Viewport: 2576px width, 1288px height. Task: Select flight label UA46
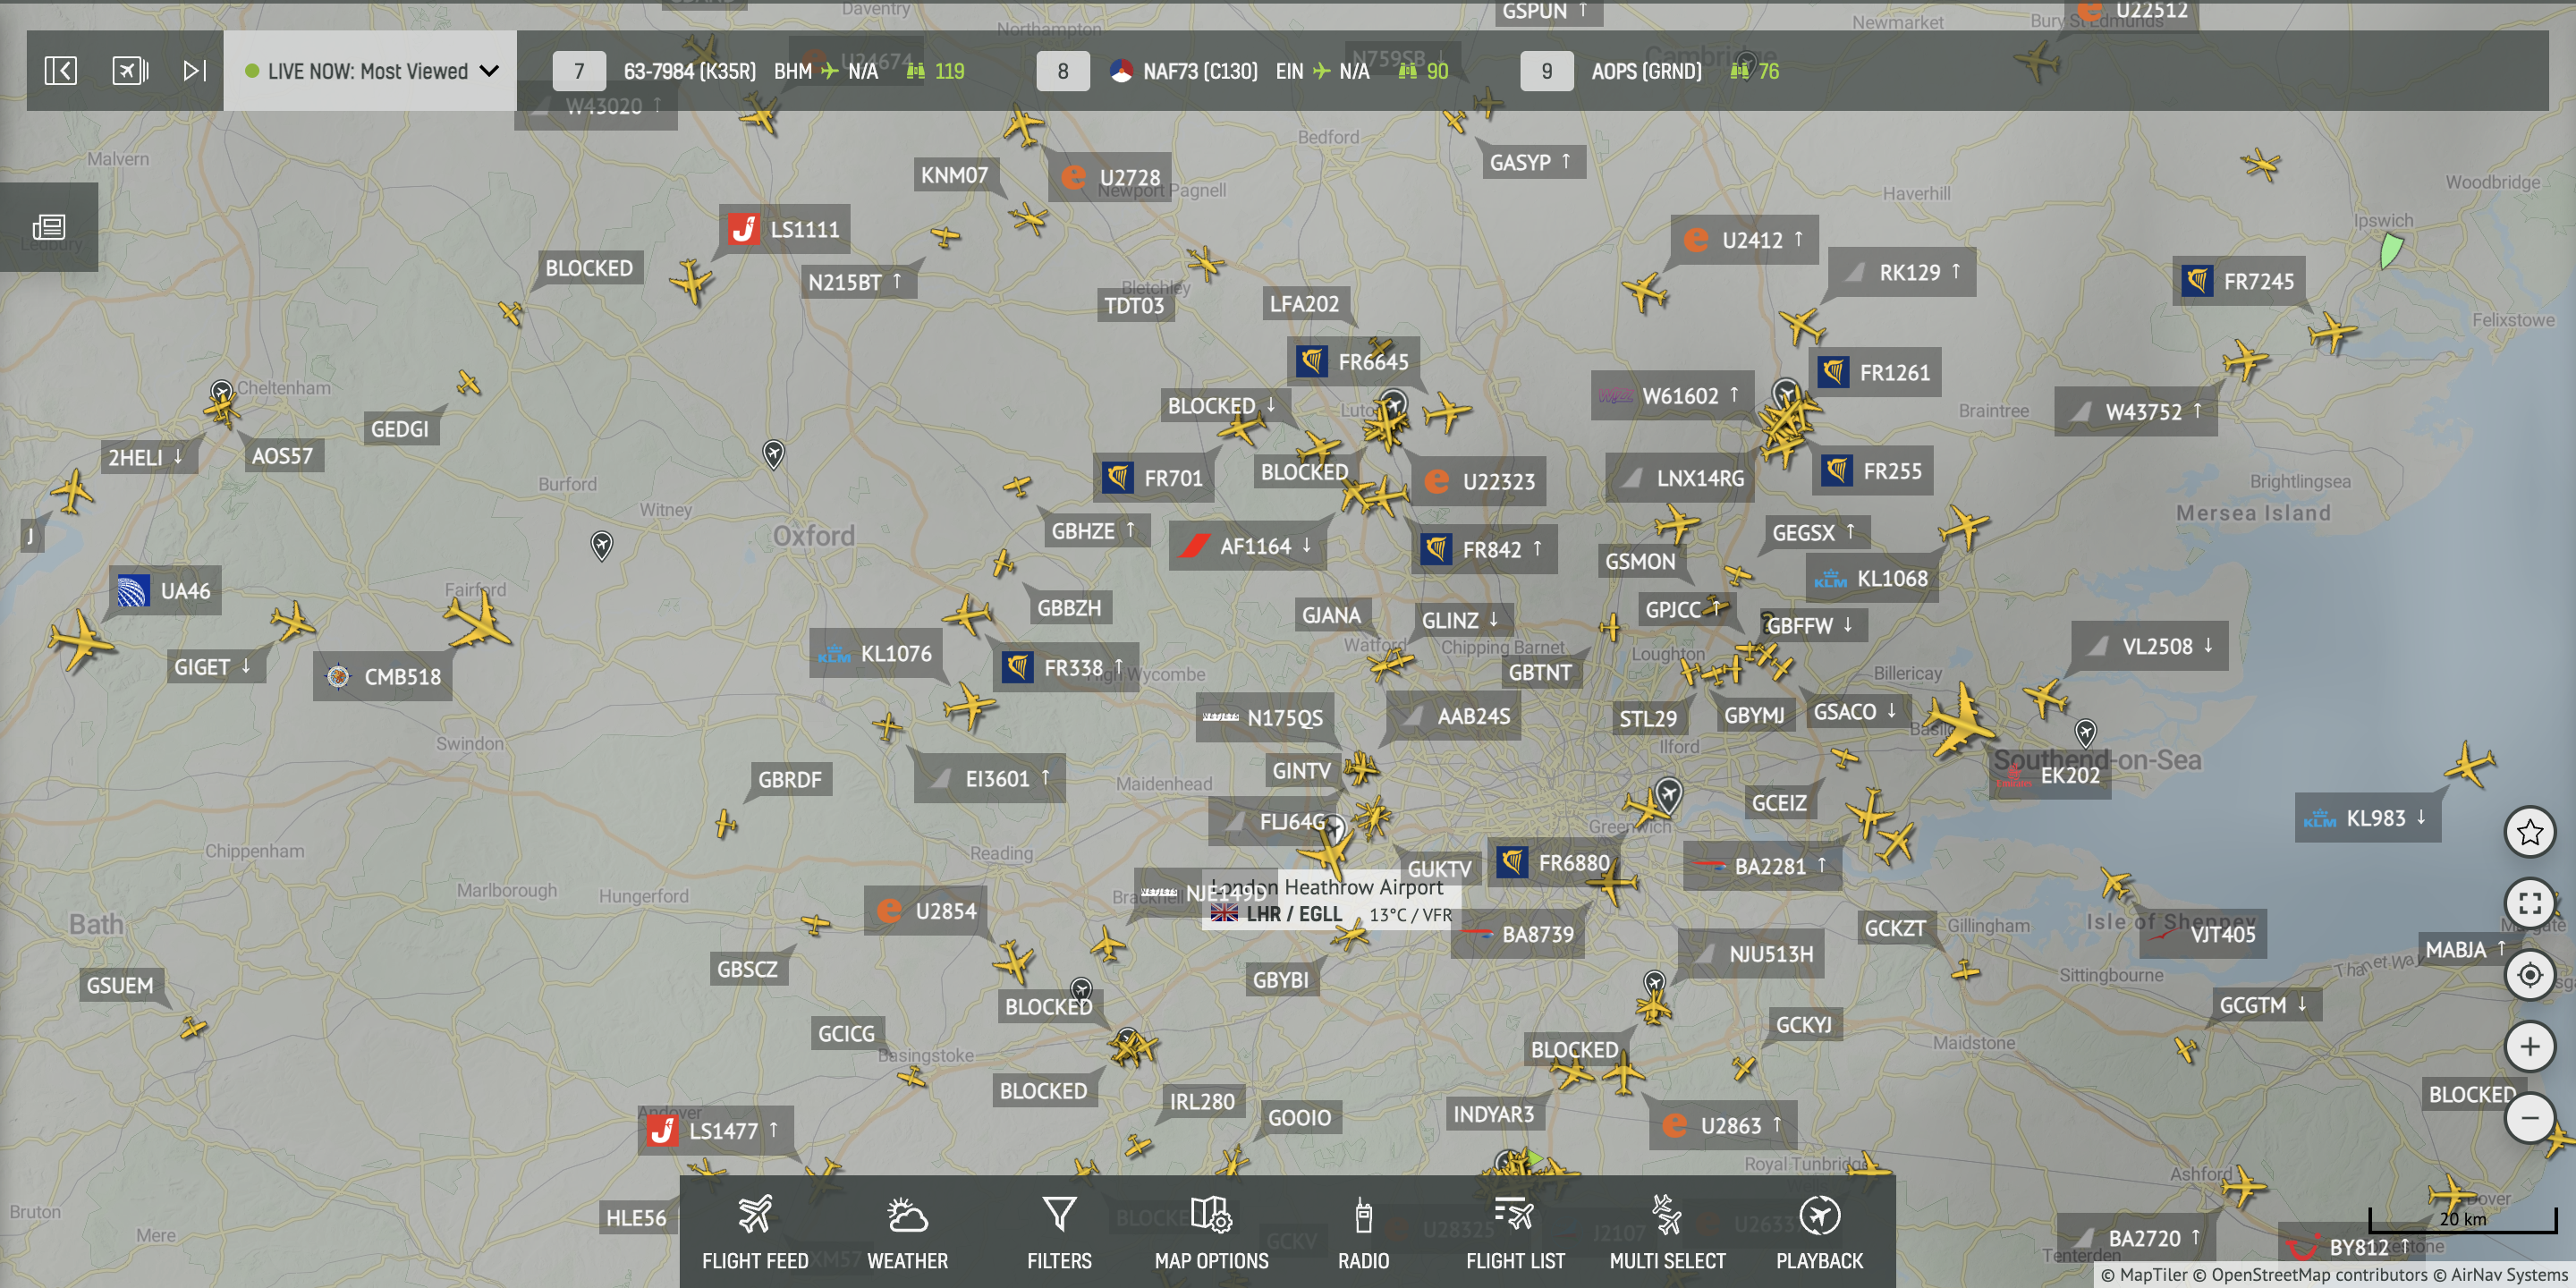pos(165,591)
